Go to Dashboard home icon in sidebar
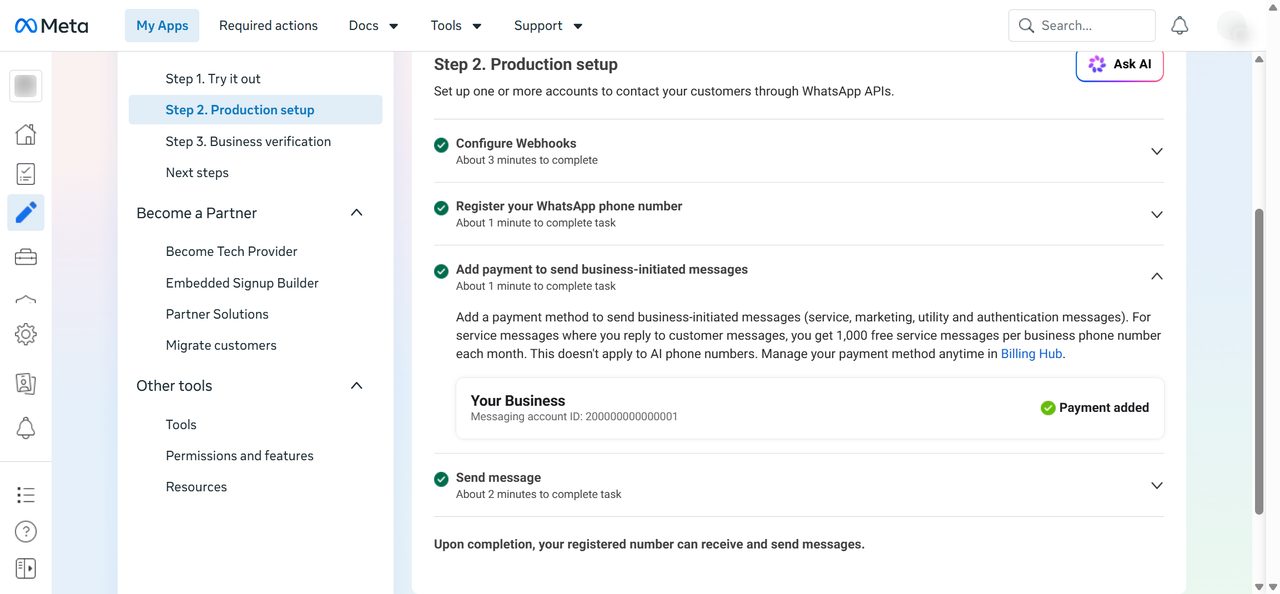Viewport: 1280px width, 594px height. coord(26,135)
